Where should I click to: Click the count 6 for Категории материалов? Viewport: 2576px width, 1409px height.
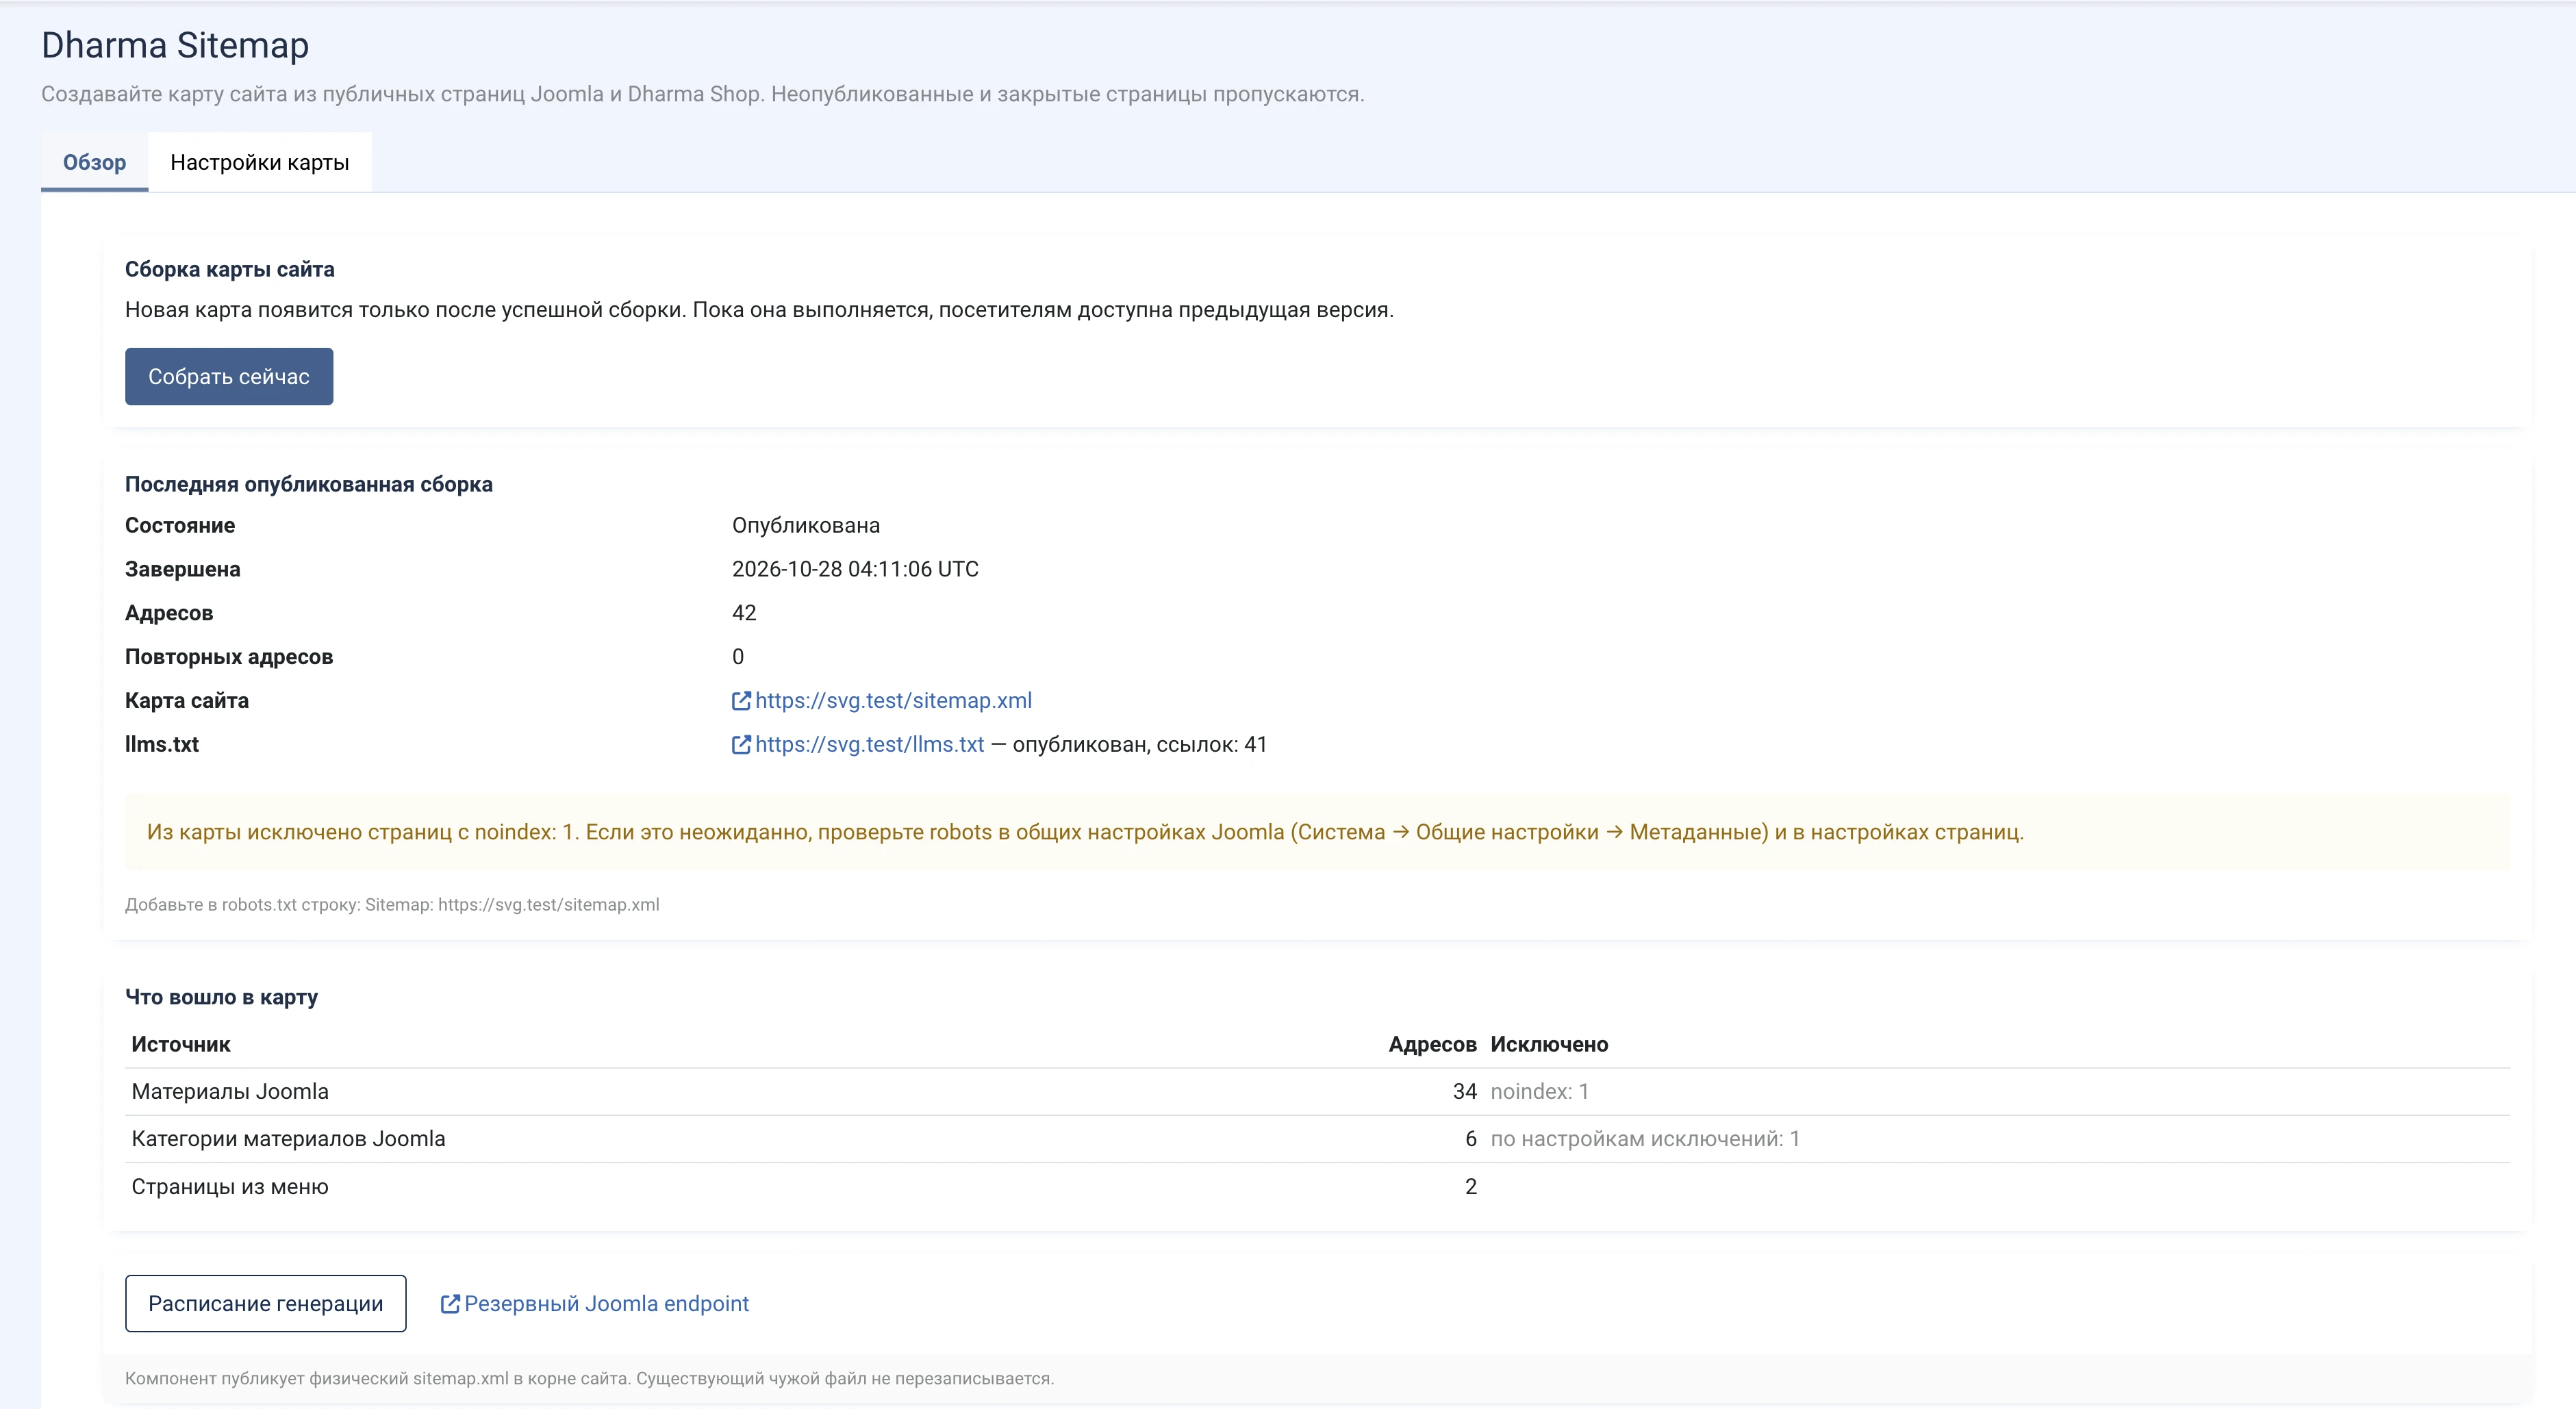click(x=1471, y=1139)
